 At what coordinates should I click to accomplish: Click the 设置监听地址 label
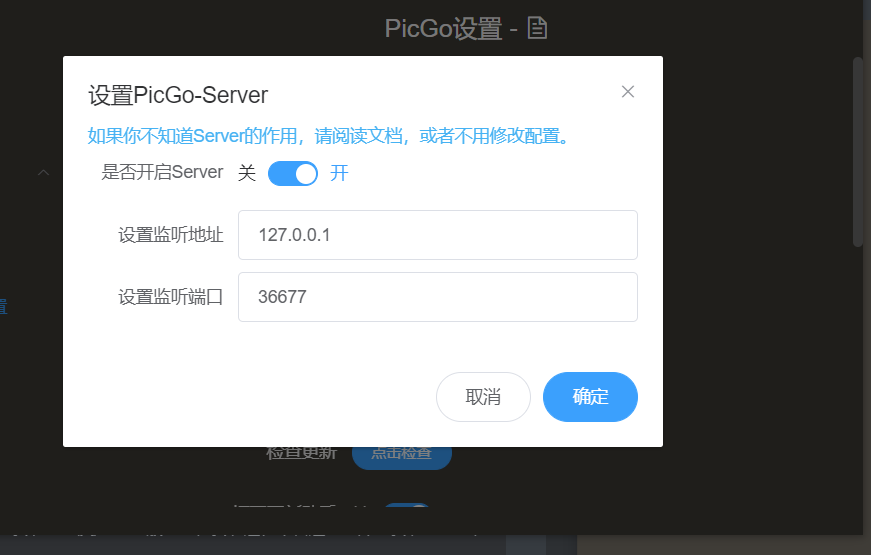(170, 235)
